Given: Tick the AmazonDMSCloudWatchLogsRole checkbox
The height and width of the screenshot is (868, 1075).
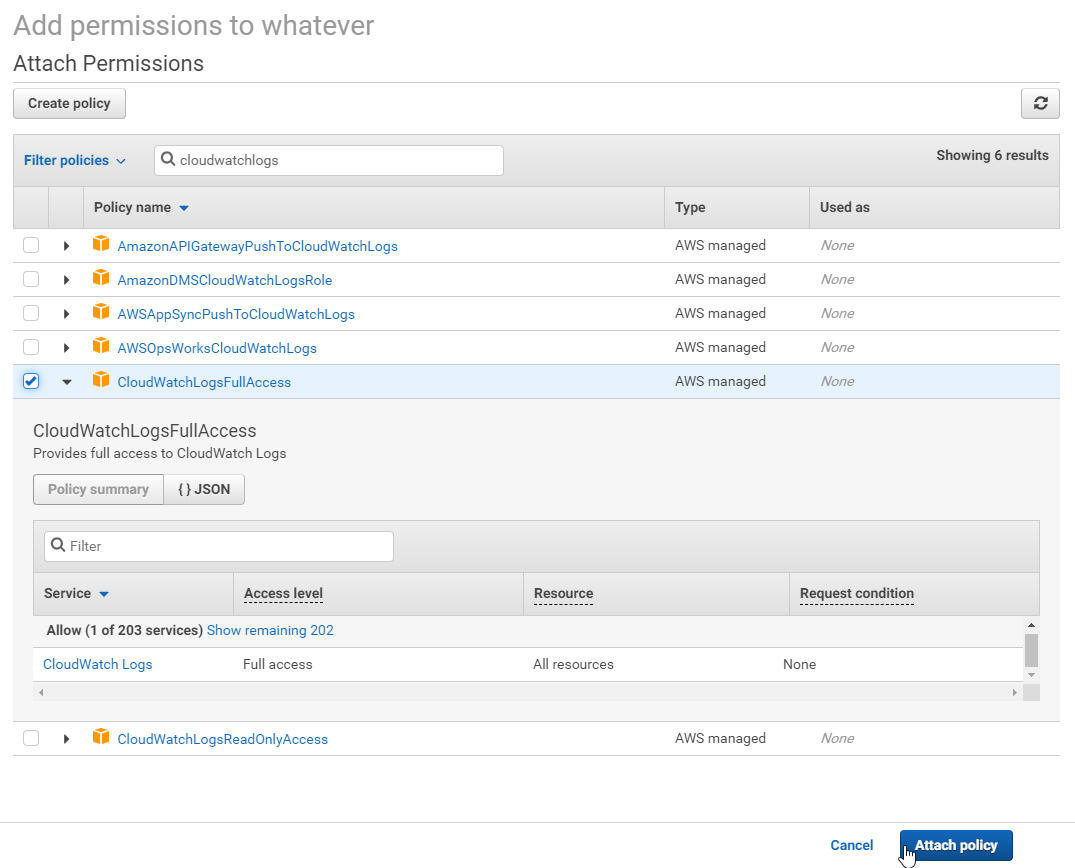Looking at the screenshot, I should tap(31, 279).
